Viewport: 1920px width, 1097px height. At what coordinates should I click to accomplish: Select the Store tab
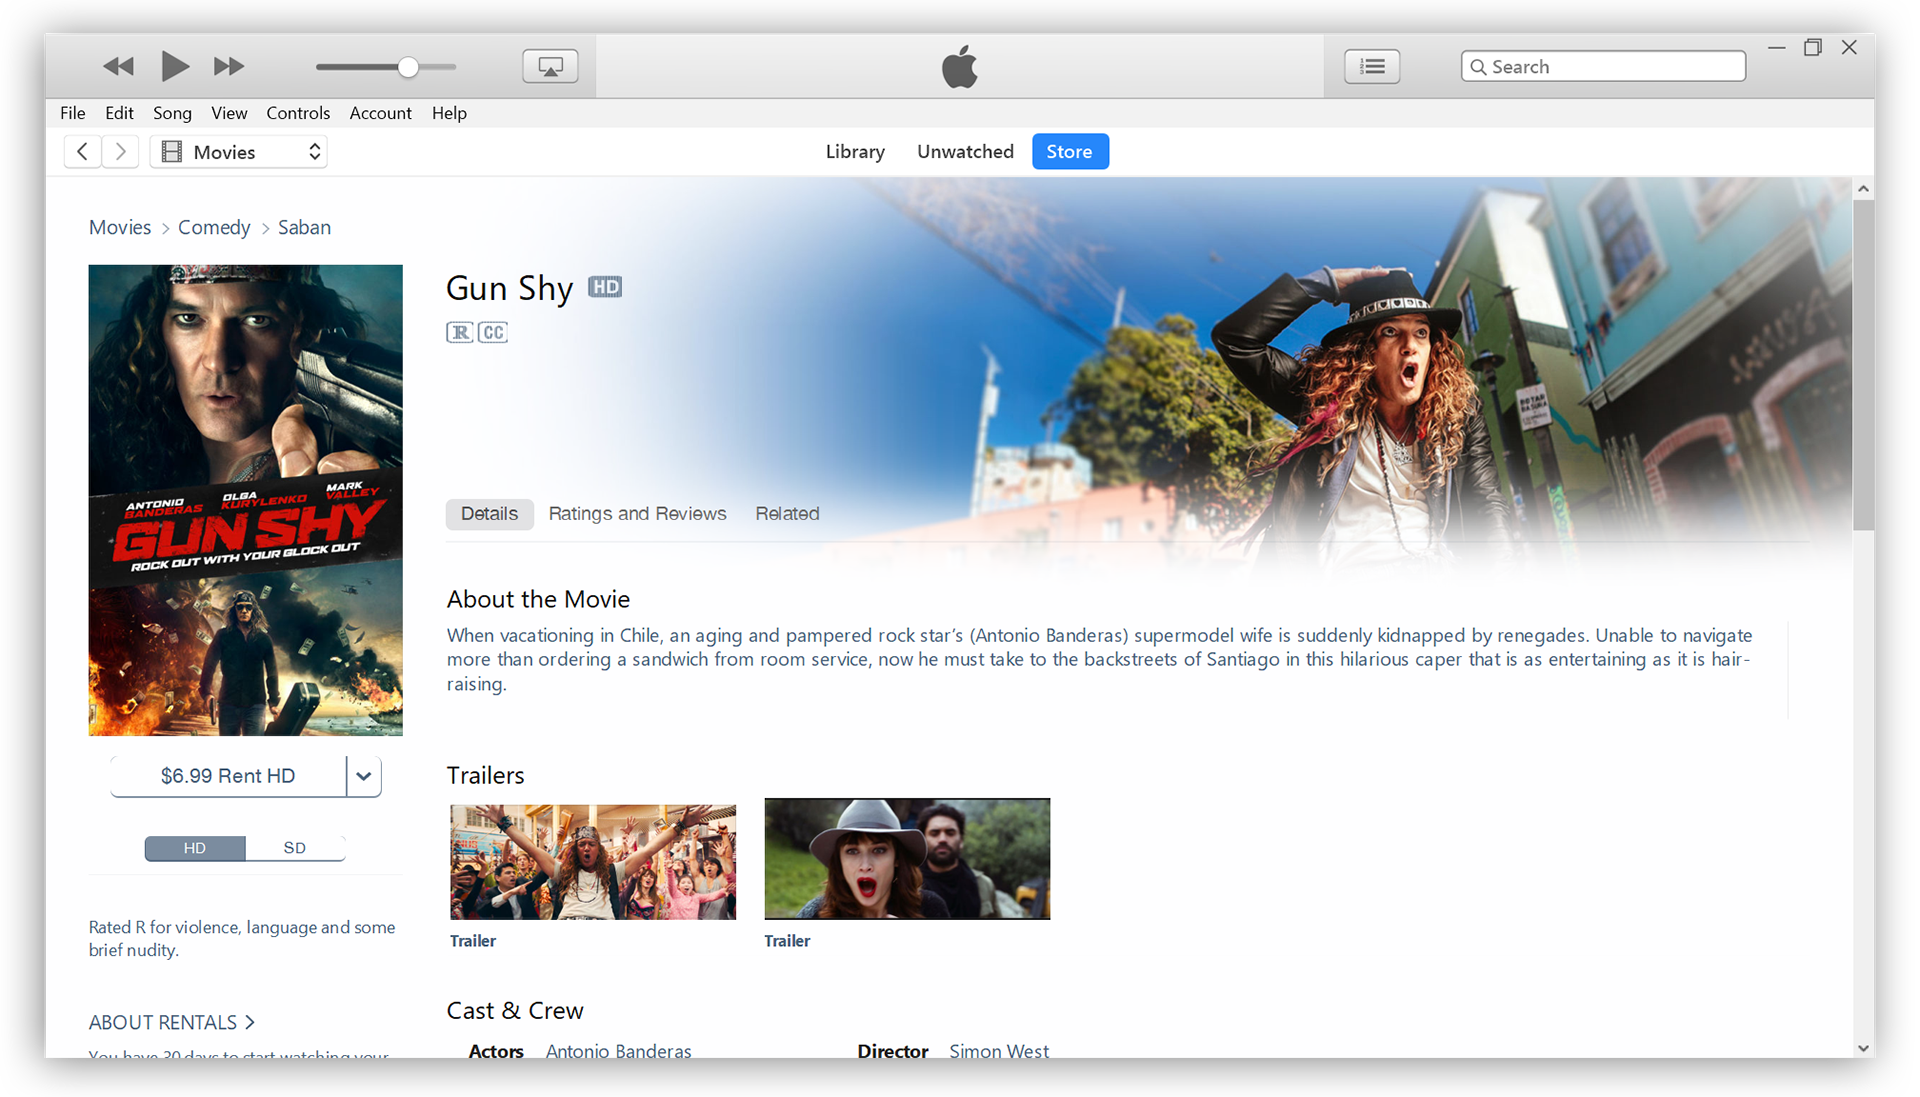pyautogui.click(x=1070, y=152)
